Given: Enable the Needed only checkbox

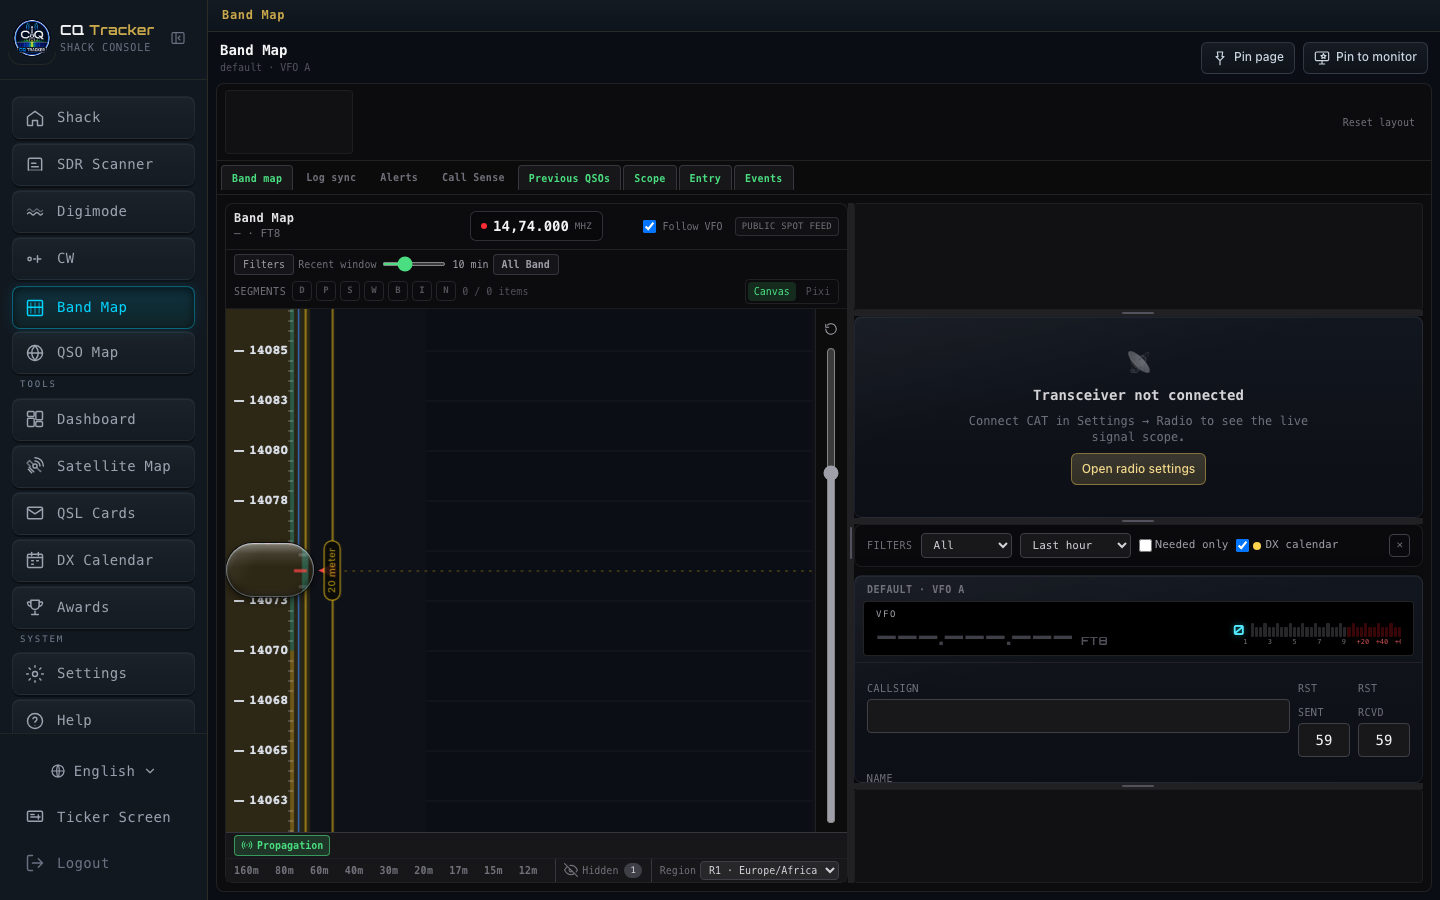Looking at the screenshot, I should [x=1145, y=545].
